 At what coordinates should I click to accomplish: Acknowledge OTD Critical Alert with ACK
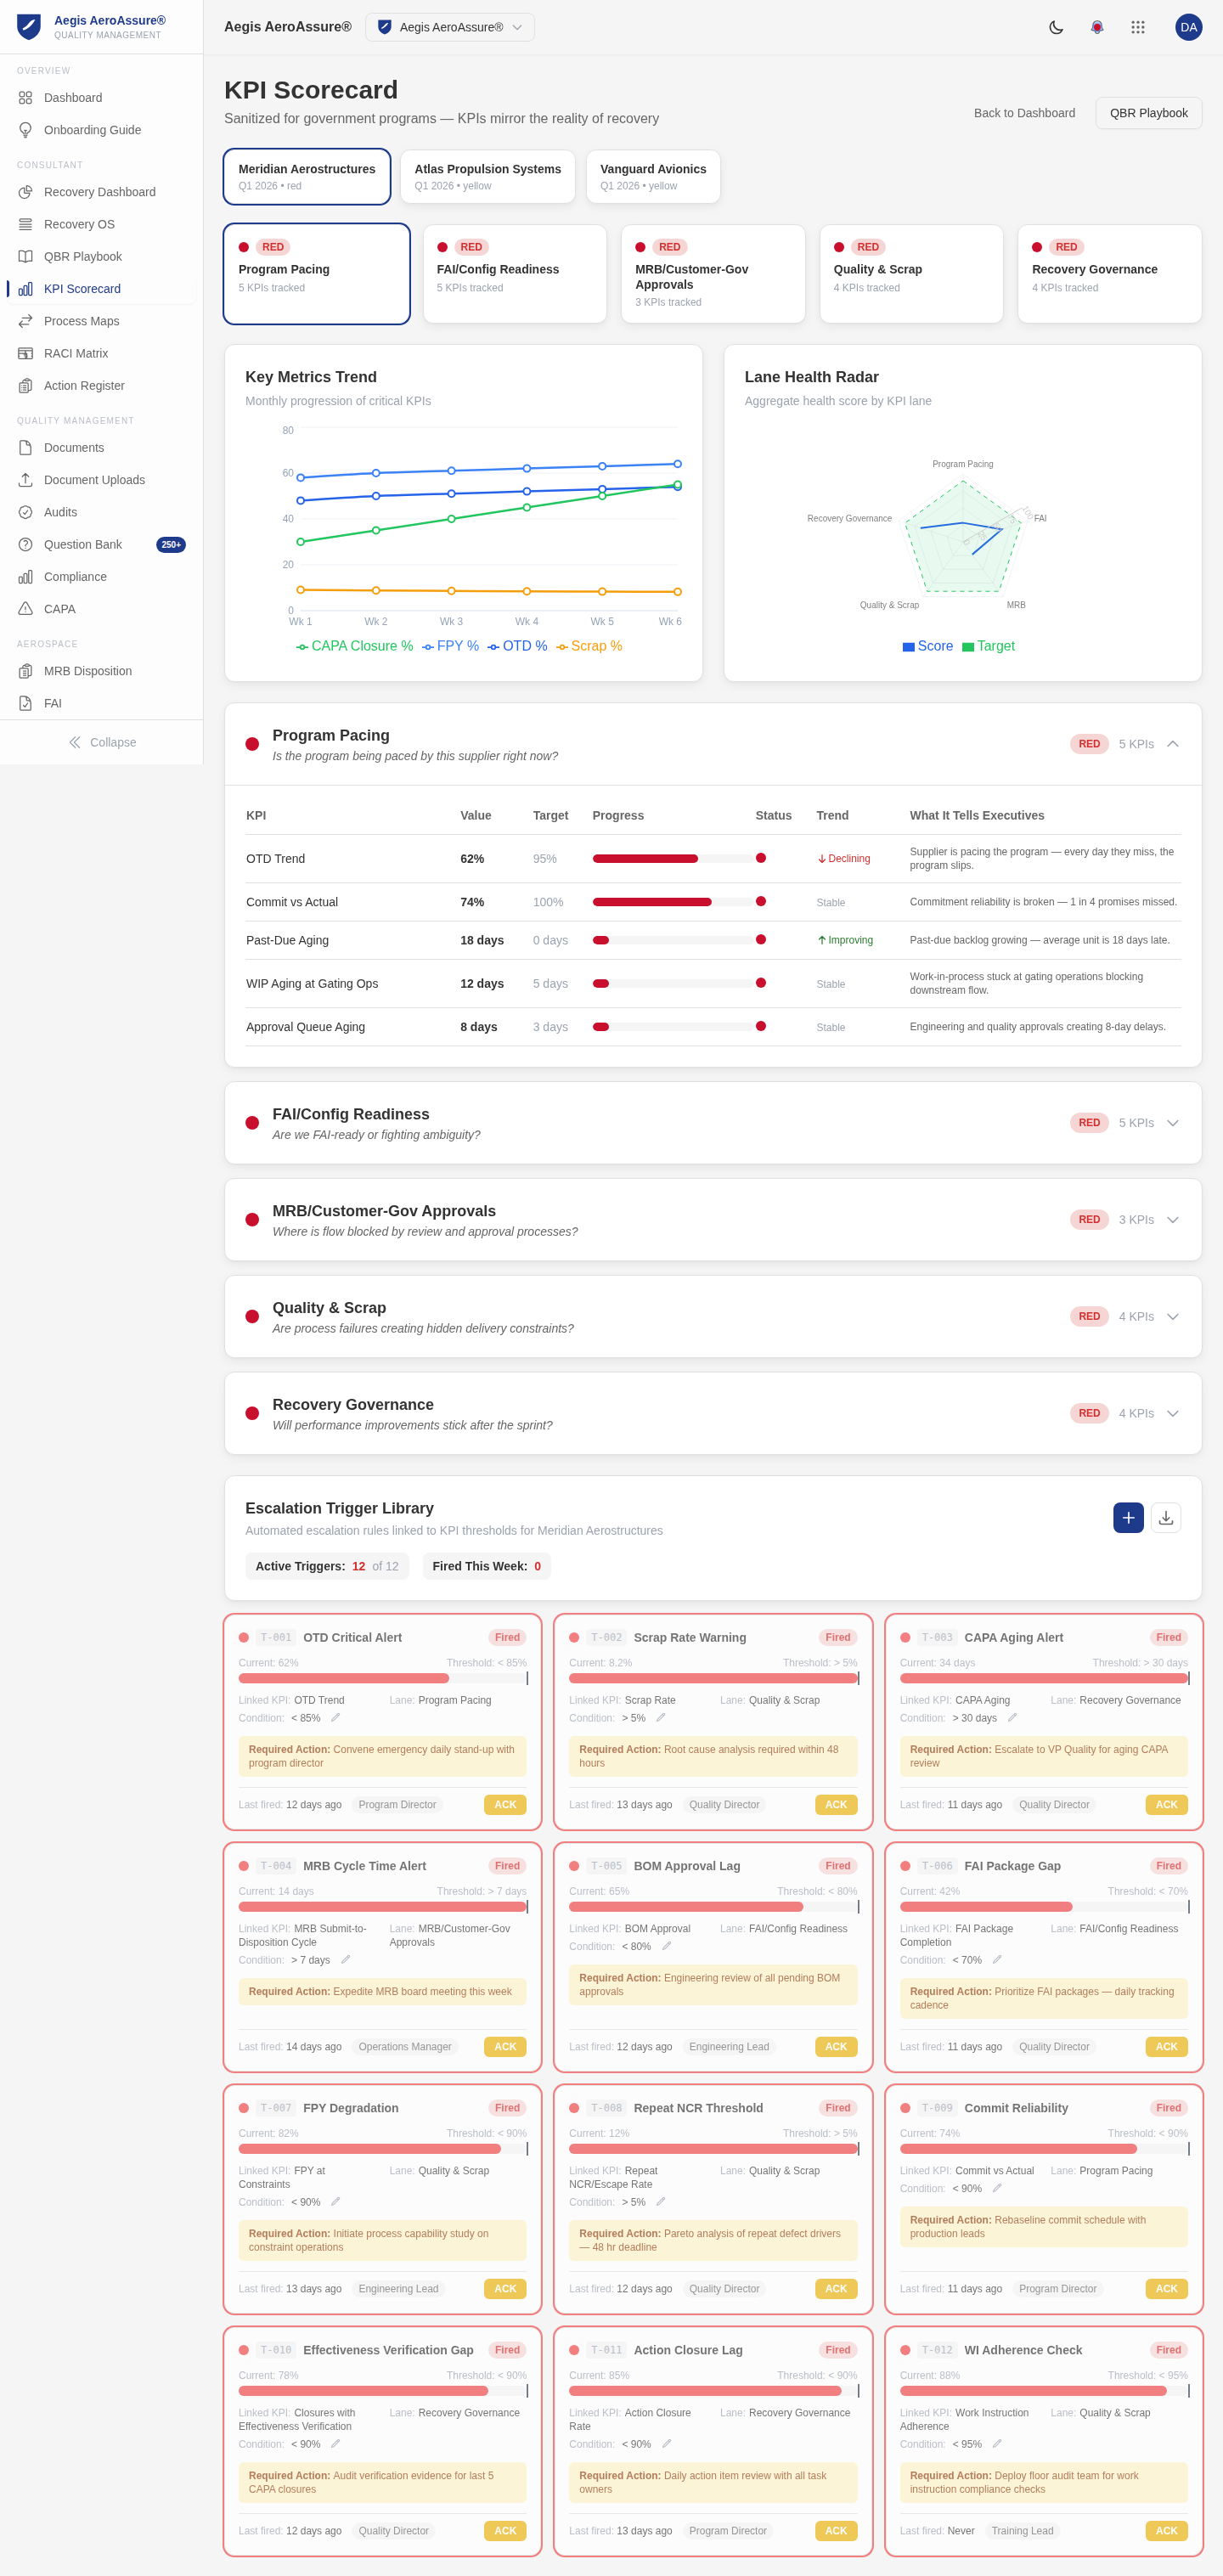(x=505, y=1805)
